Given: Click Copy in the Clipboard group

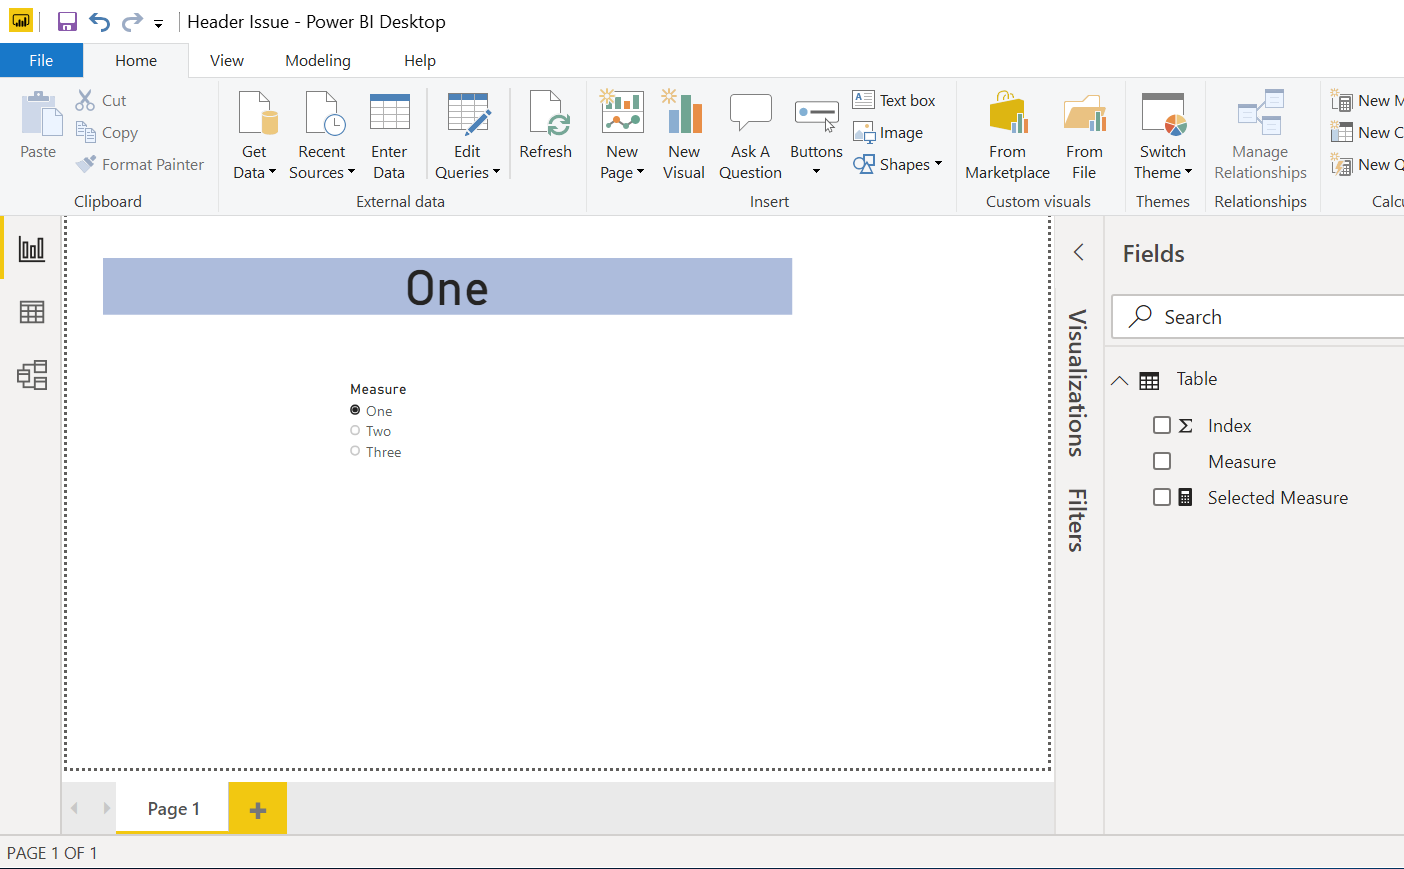Looking at the screenshot, I should click(107, 132).
